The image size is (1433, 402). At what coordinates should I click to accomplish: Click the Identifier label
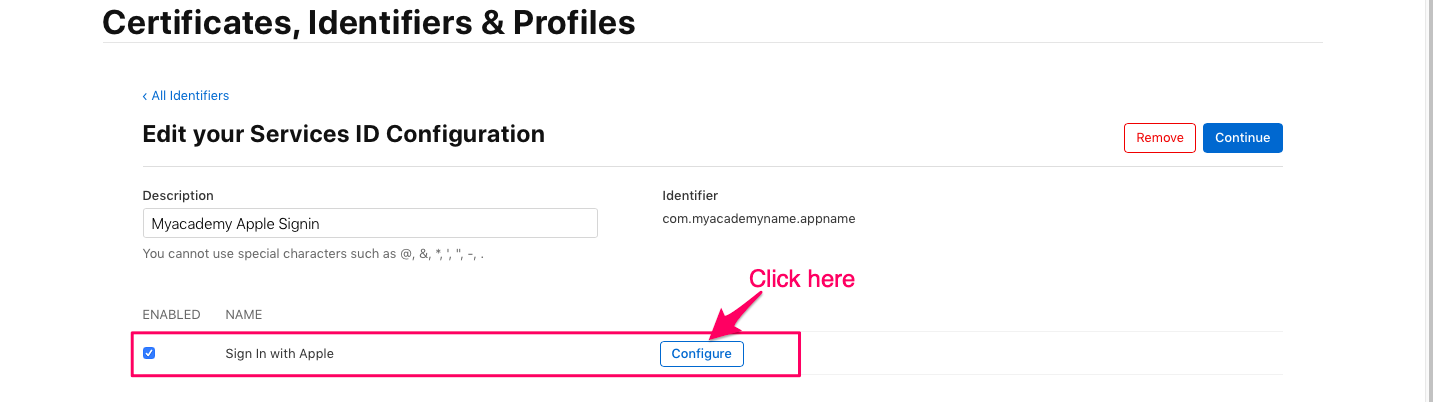pos(690,195)
